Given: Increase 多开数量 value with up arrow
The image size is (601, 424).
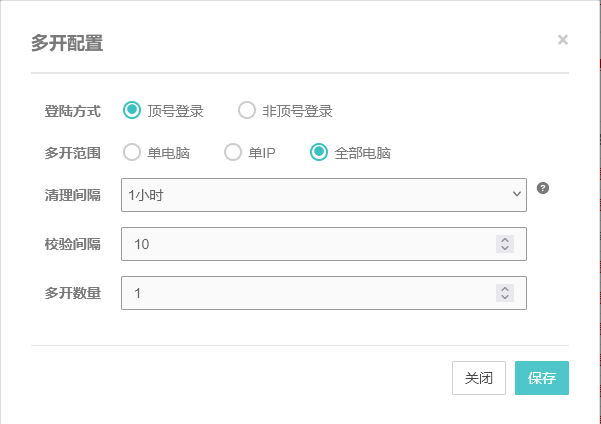Looking at the screenshot, I should pyautogui.click(x=505, y=289).
